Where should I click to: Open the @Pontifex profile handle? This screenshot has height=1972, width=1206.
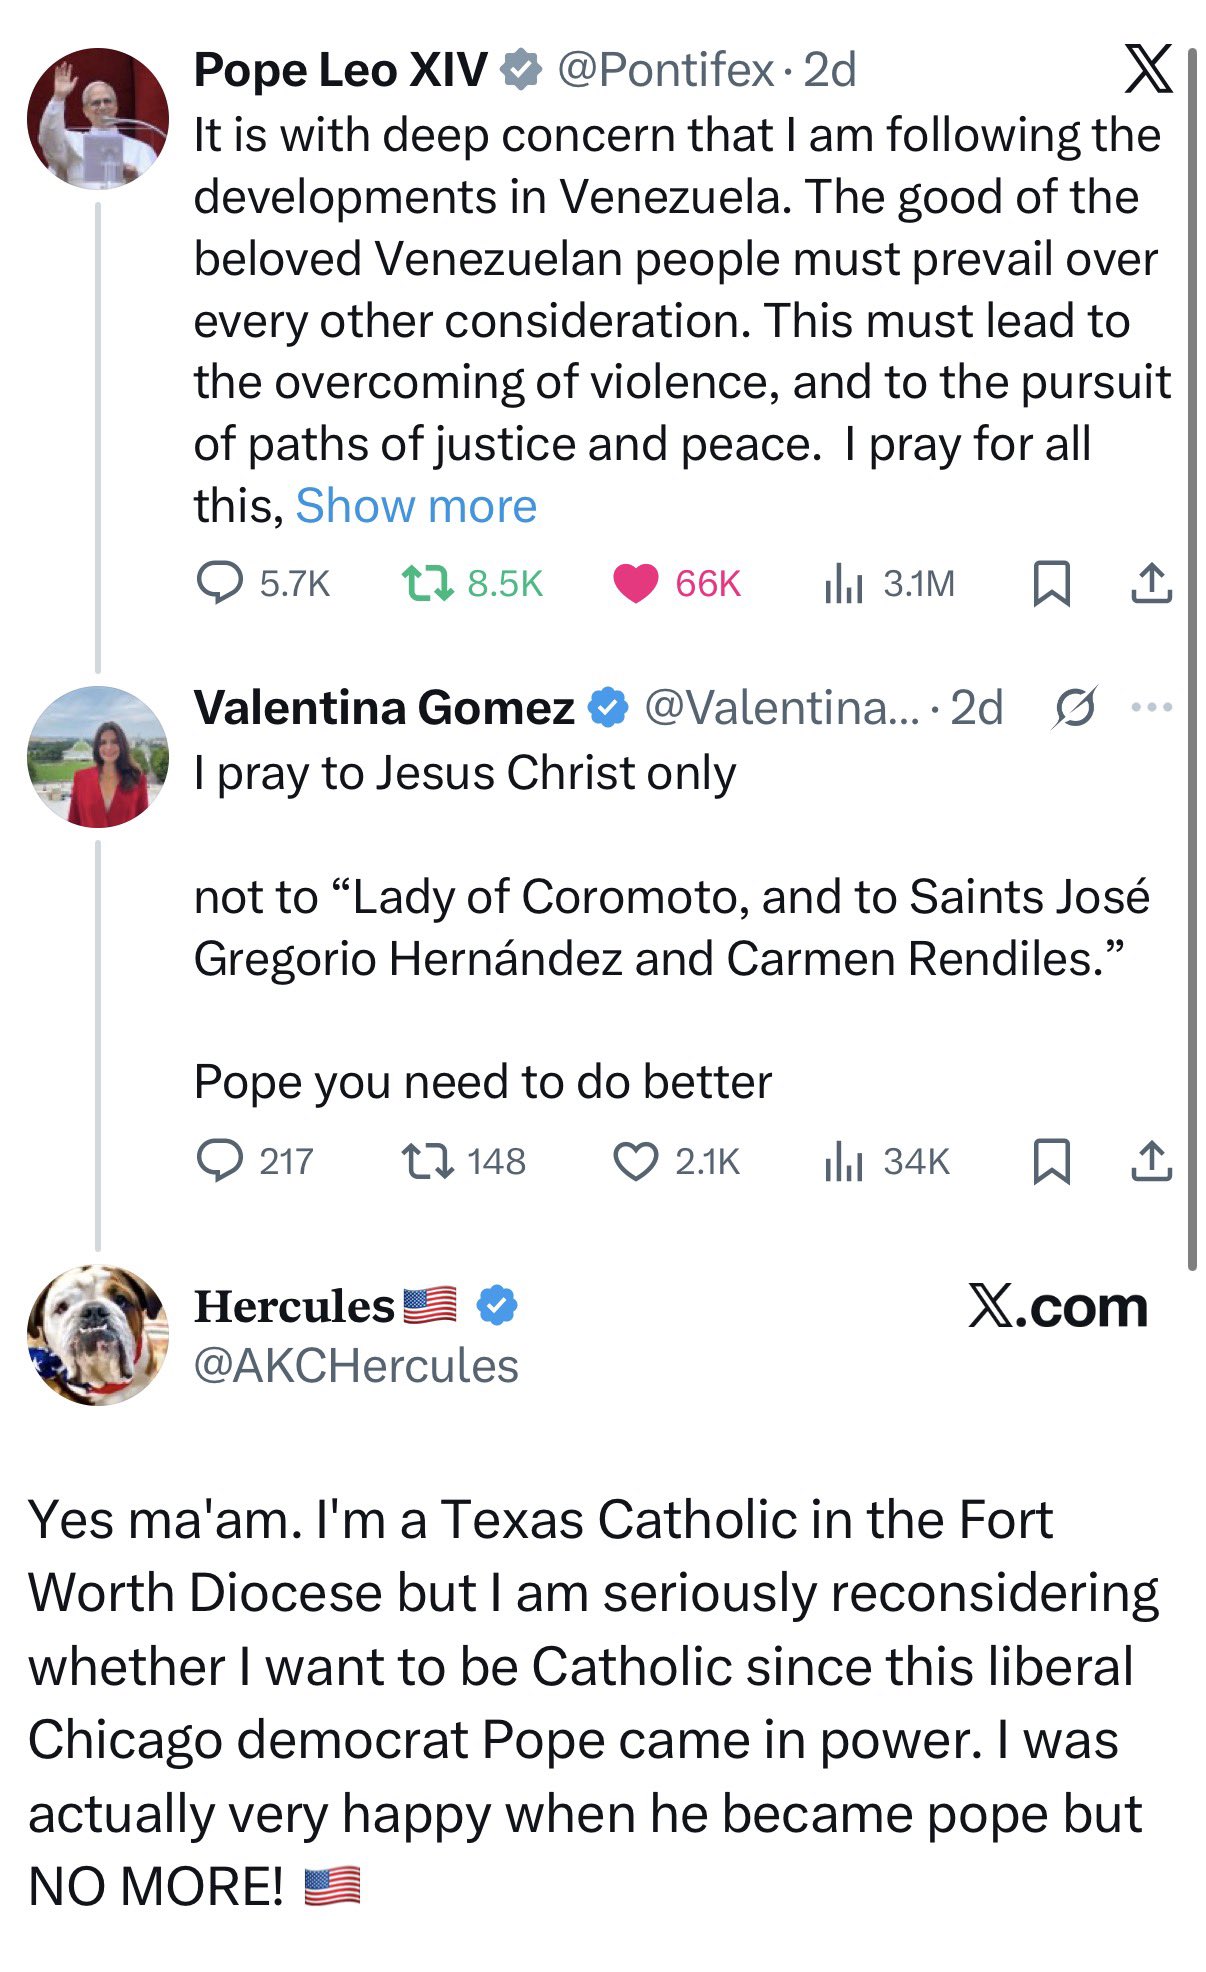tap(665, 70)
